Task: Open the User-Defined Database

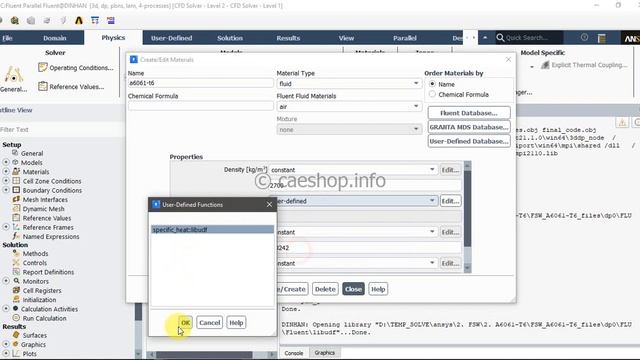Action: tap(469, 141)
